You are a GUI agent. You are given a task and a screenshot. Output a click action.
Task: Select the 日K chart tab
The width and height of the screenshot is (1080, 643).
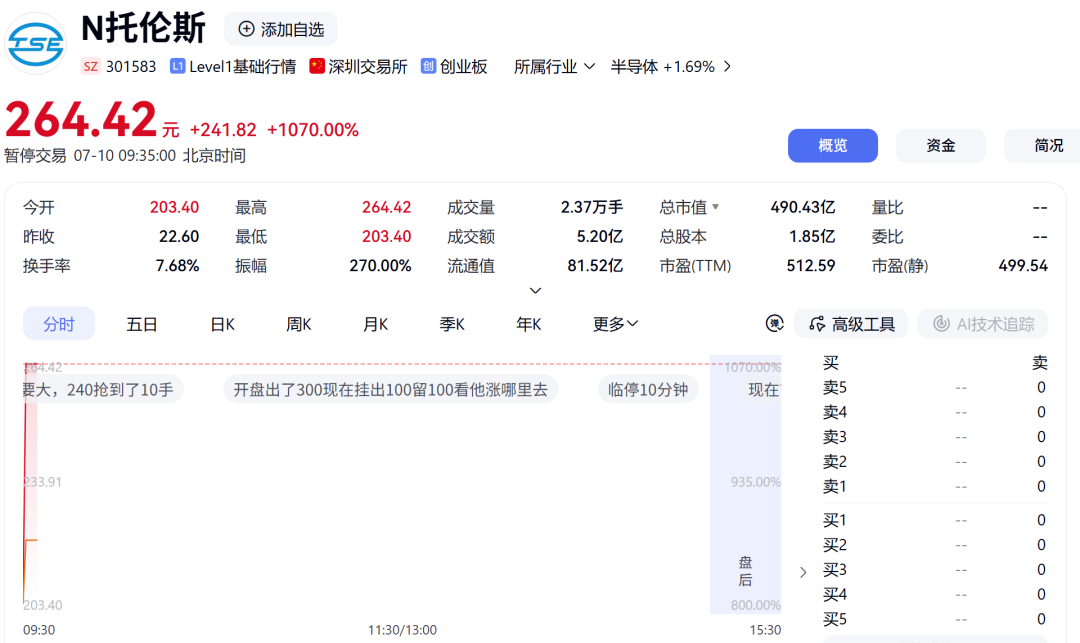(x=222, y=324)
